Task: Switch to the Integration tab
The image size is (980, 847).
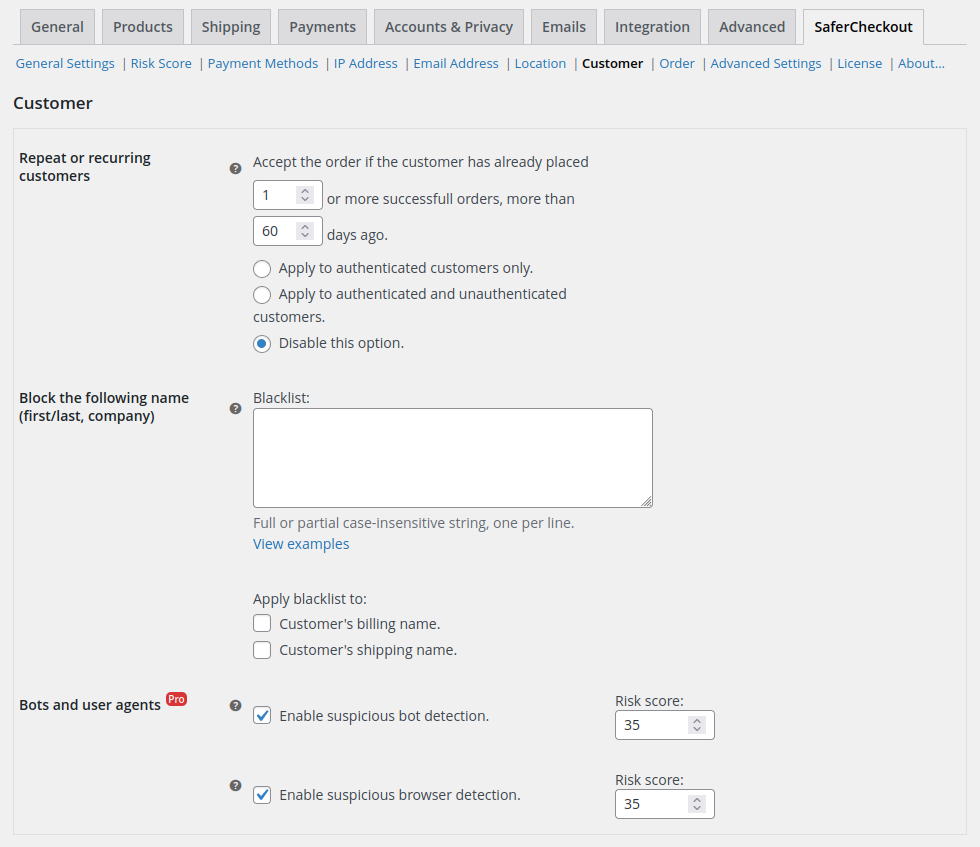Action: tap(652, 27)
